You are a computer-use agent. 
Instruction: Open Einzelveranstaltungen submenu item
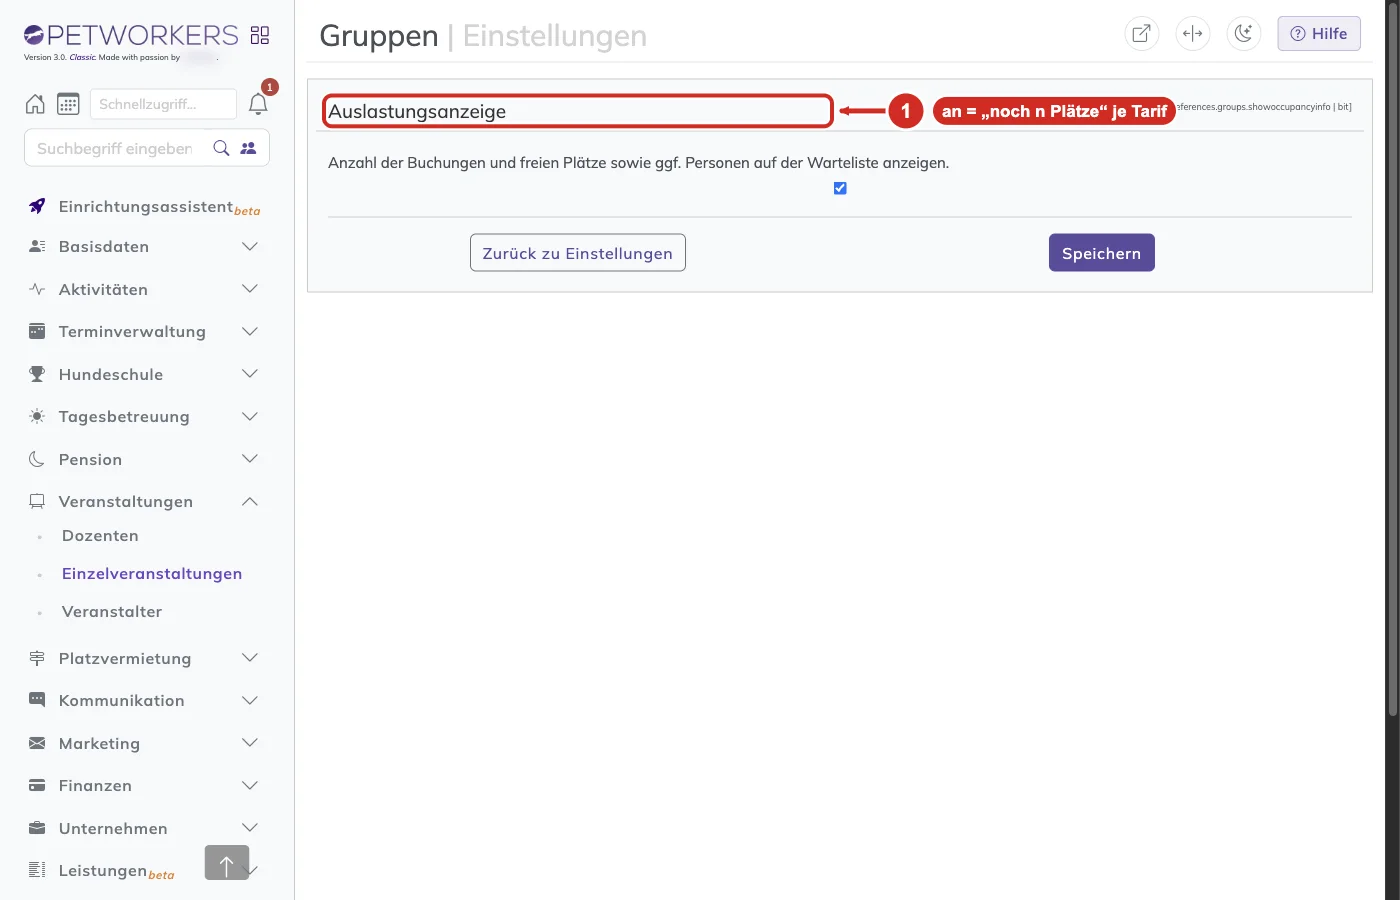pos(152,574)
